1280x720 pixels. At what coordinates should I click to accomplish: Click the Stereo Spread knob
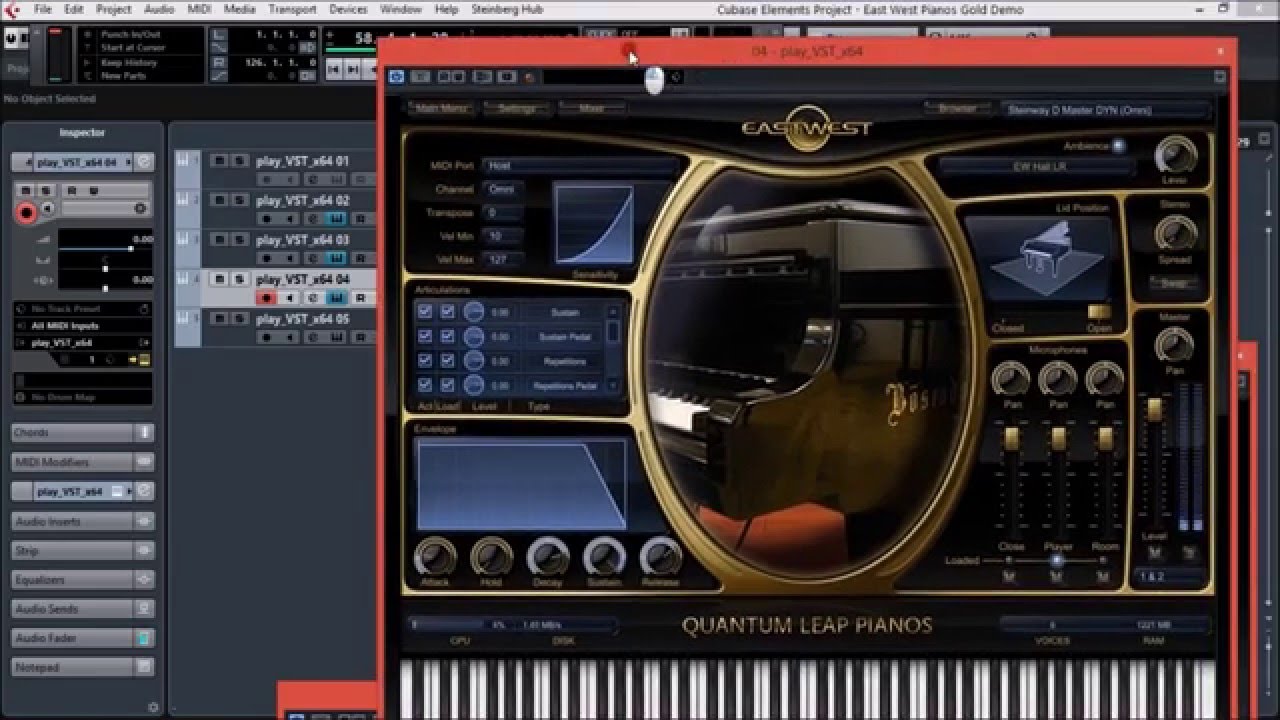coord(1174,232)
